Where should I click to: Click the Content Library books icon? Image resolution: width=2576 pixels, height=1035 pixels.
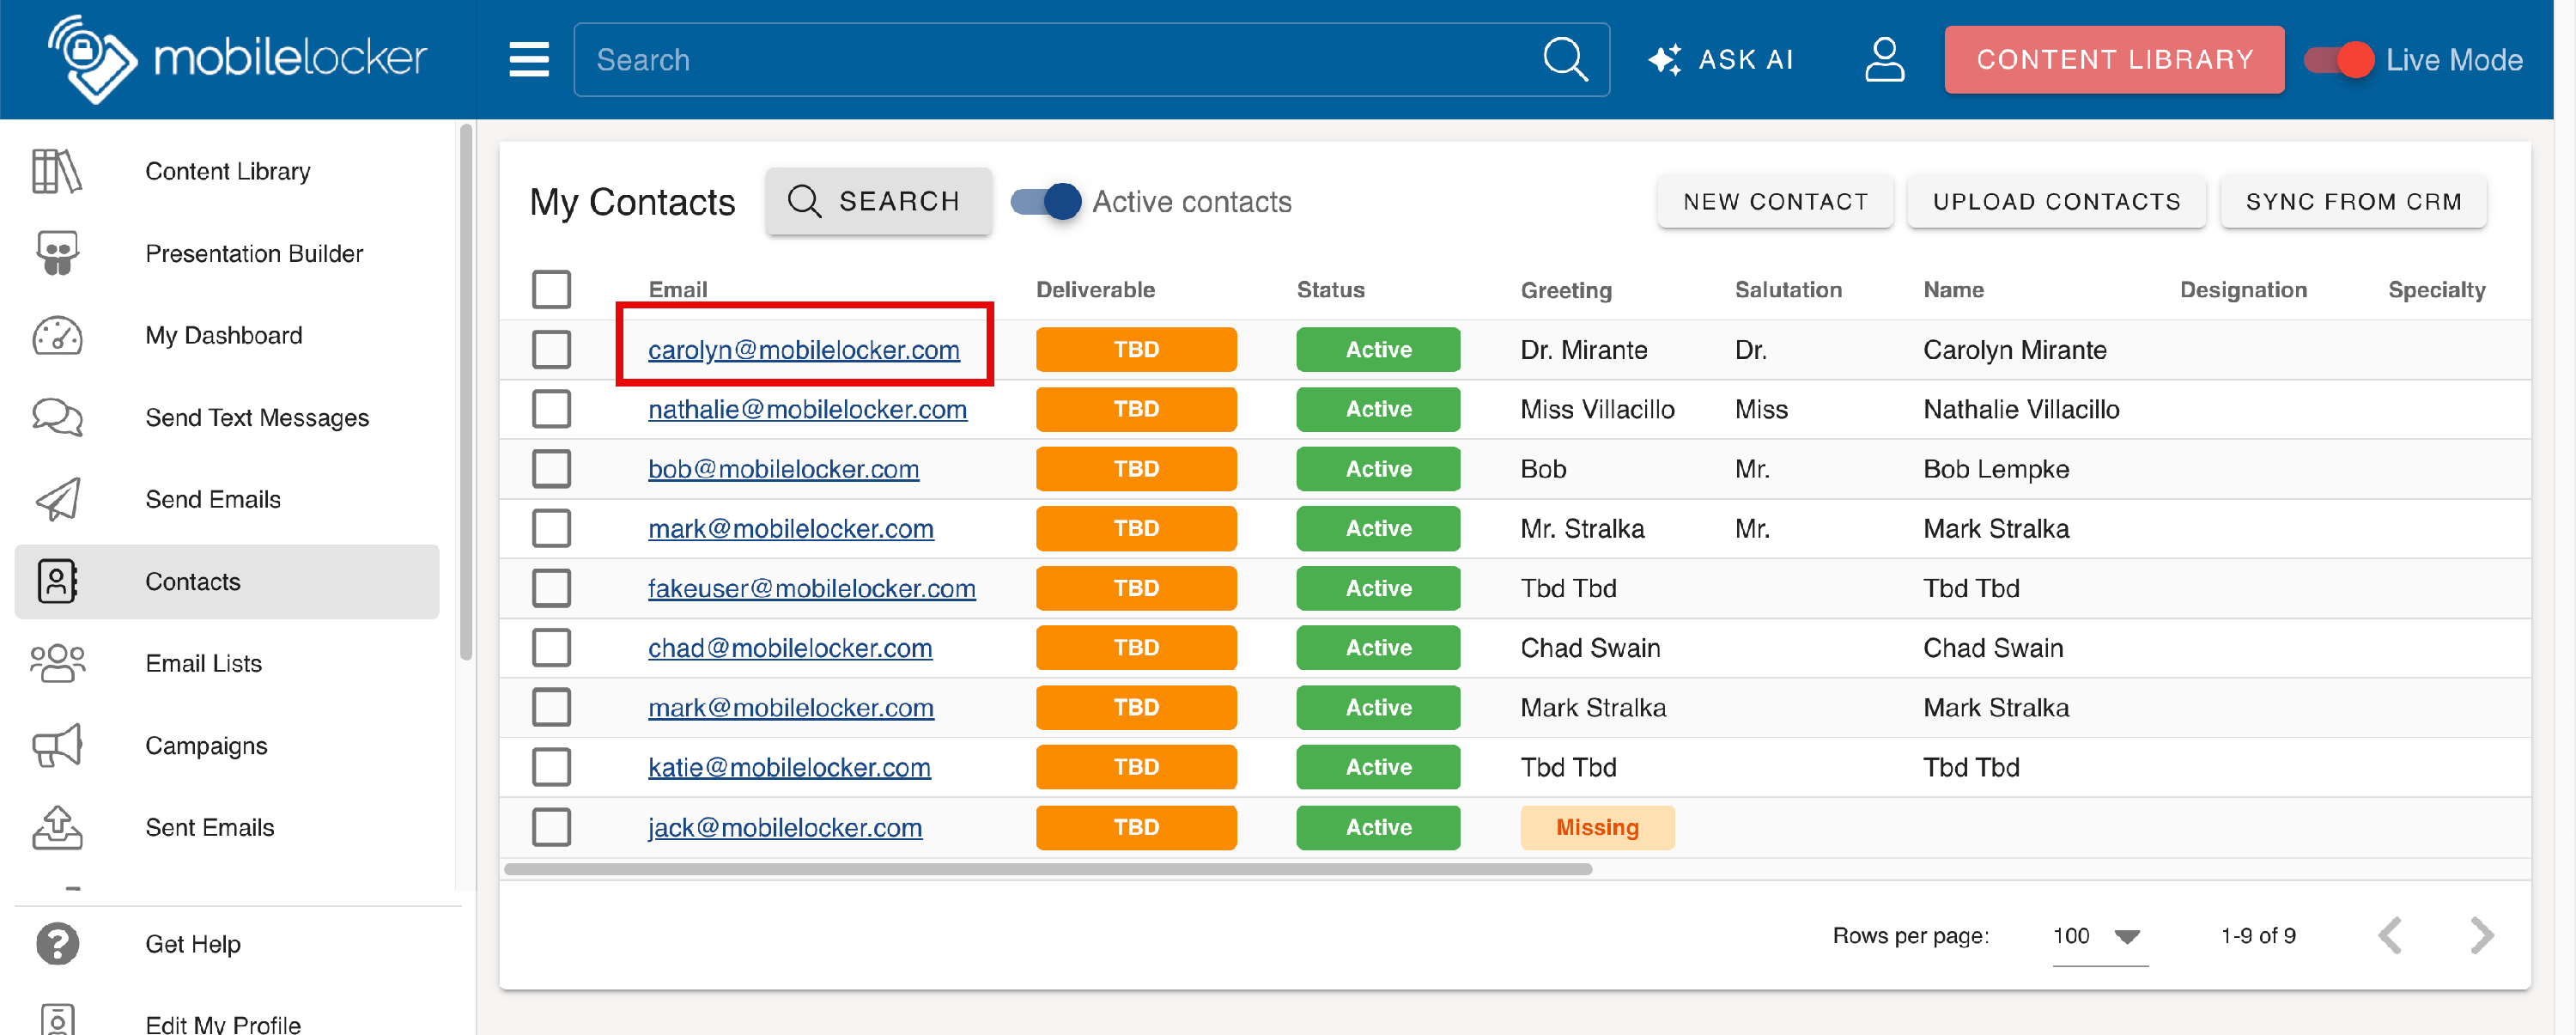coord(57,171)
